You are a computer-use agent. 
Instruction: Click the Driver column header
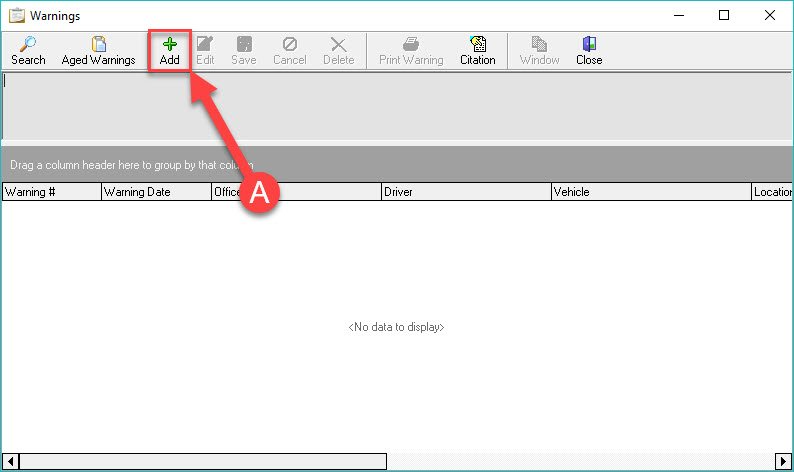point(465,192)
